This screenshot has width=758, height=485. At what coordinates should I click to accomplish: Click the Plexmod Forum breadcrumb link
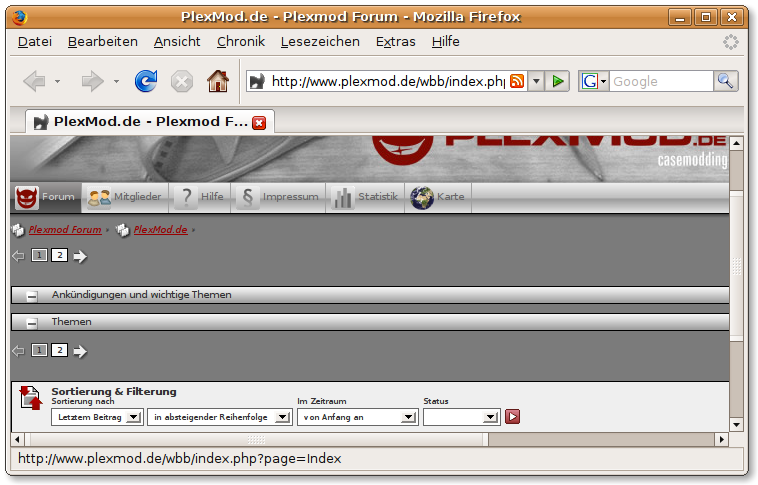tap(65, 230)
